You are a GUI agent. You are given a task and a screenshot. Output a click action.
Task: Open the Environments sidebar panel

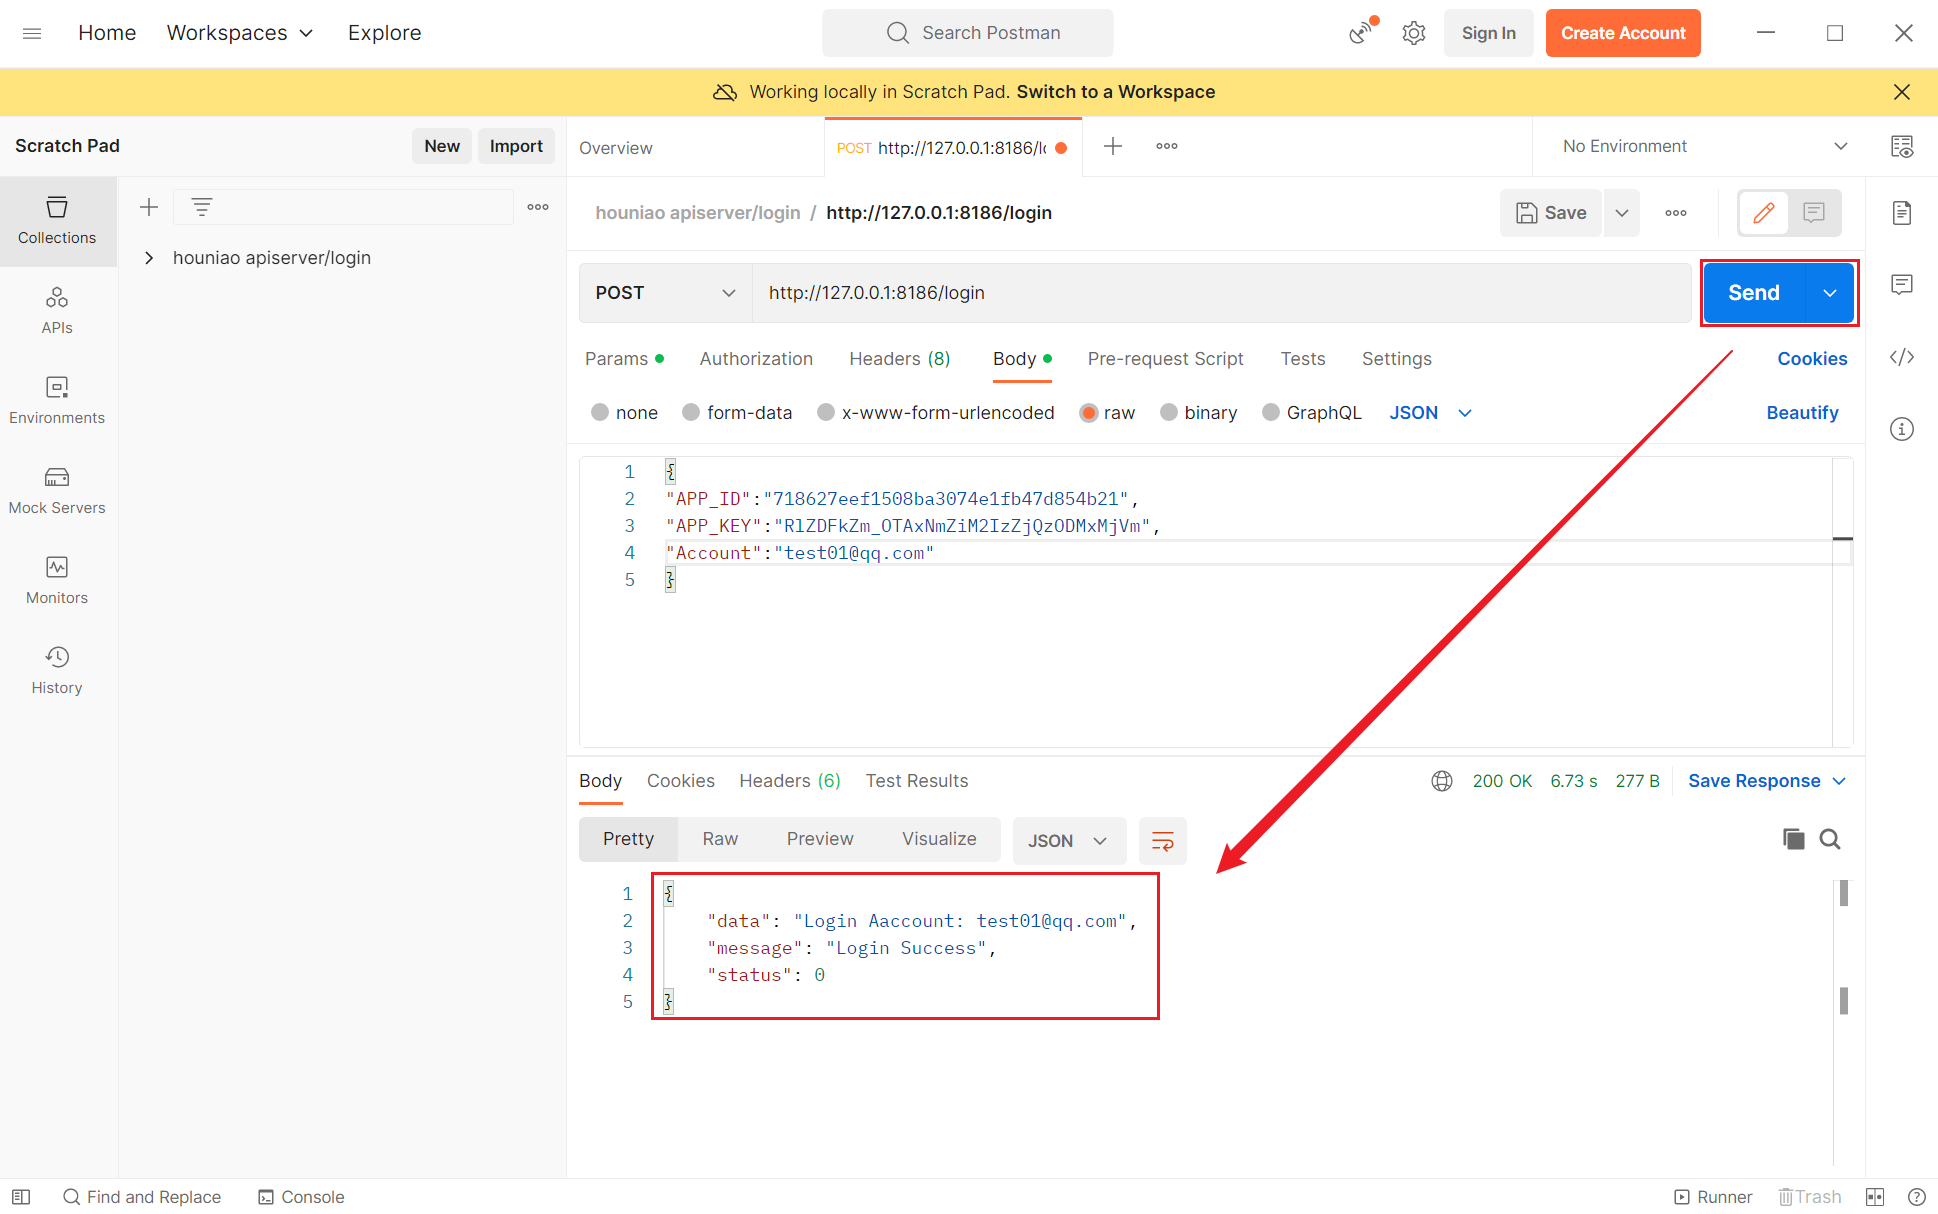(x=57, y=401)
